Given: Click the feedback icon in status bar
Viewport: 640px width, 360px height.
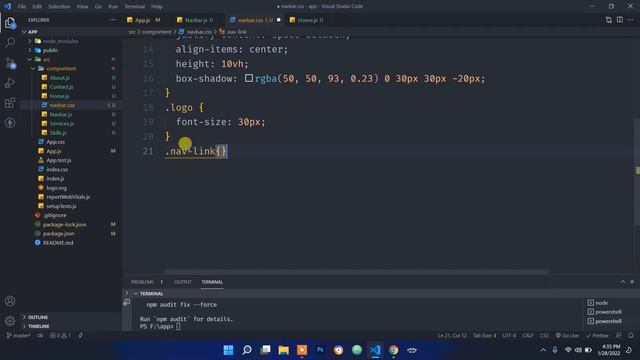Looking at the screenshot, I should click(x=619, y=336).
